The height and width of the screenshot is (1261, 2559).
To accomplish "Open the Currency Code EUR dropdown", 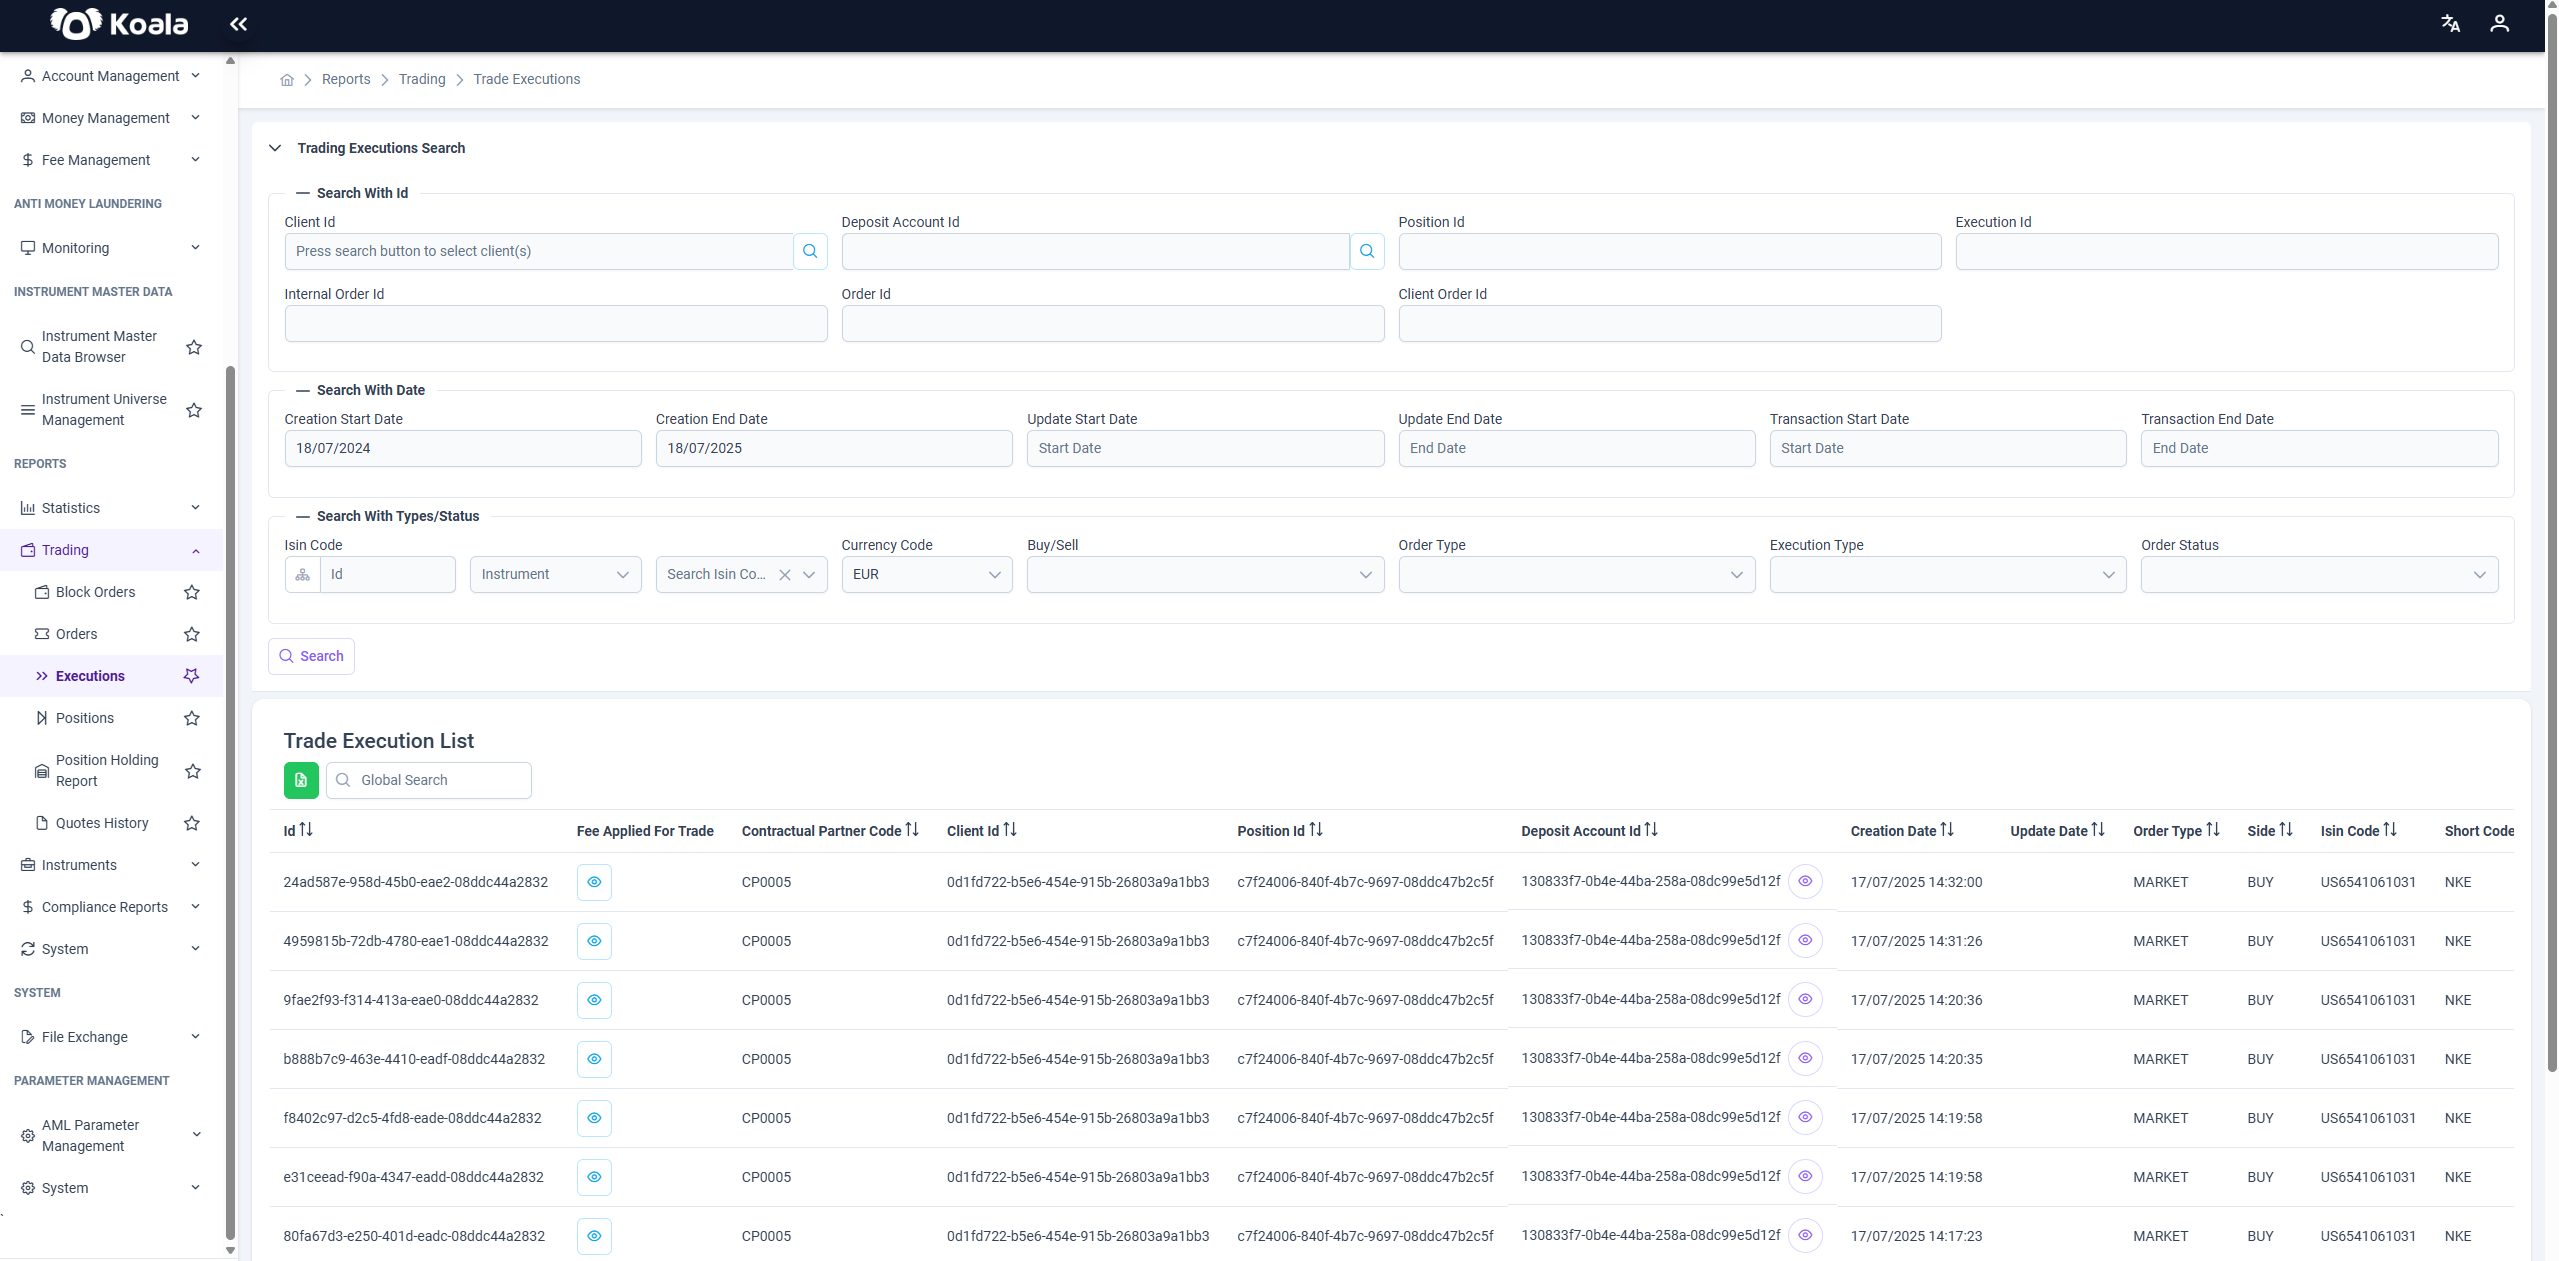I will coord(927,575).
